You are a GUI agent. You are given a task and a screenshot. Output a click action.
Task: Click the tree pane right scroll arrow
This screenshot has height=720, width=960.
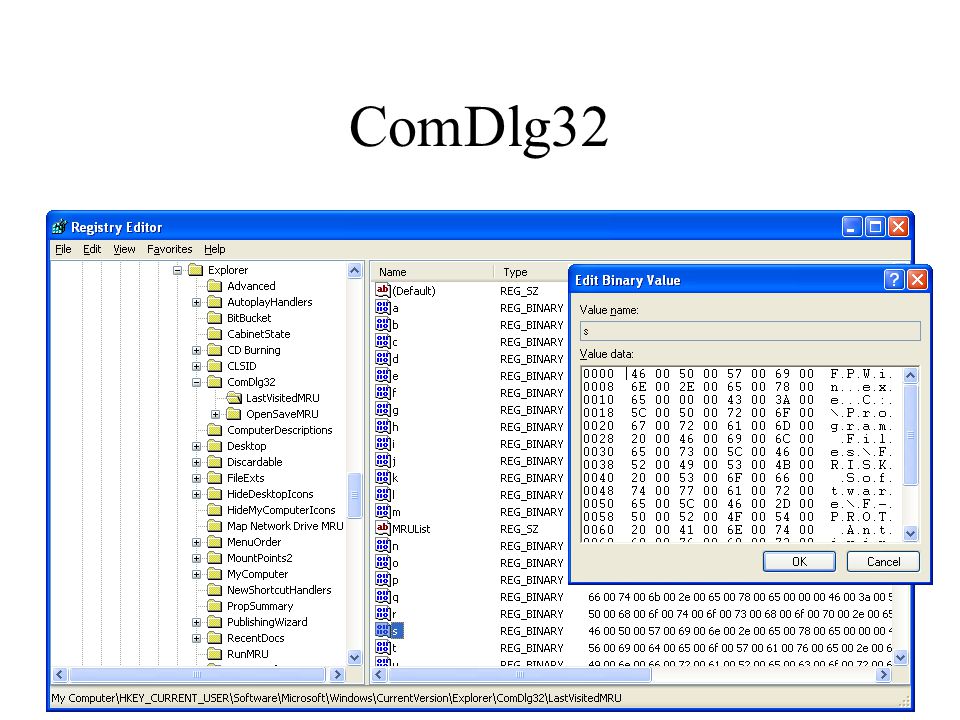(x=337, y=675)
